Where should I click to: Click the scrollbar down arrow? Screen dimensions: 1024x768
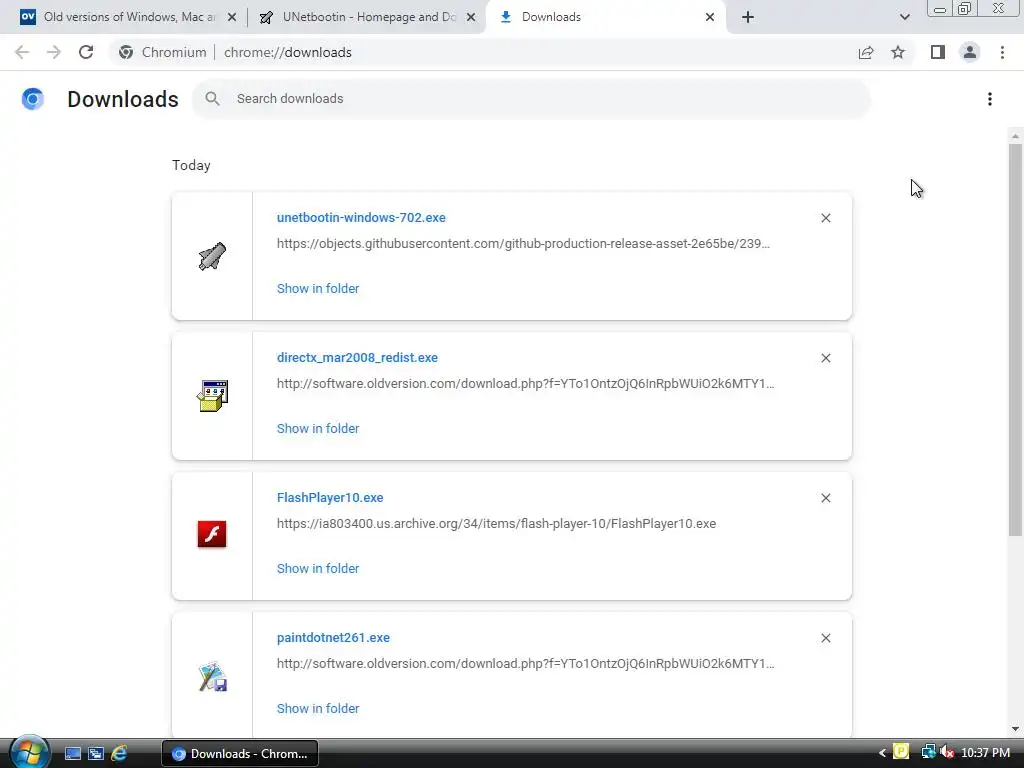point(1015,729)
